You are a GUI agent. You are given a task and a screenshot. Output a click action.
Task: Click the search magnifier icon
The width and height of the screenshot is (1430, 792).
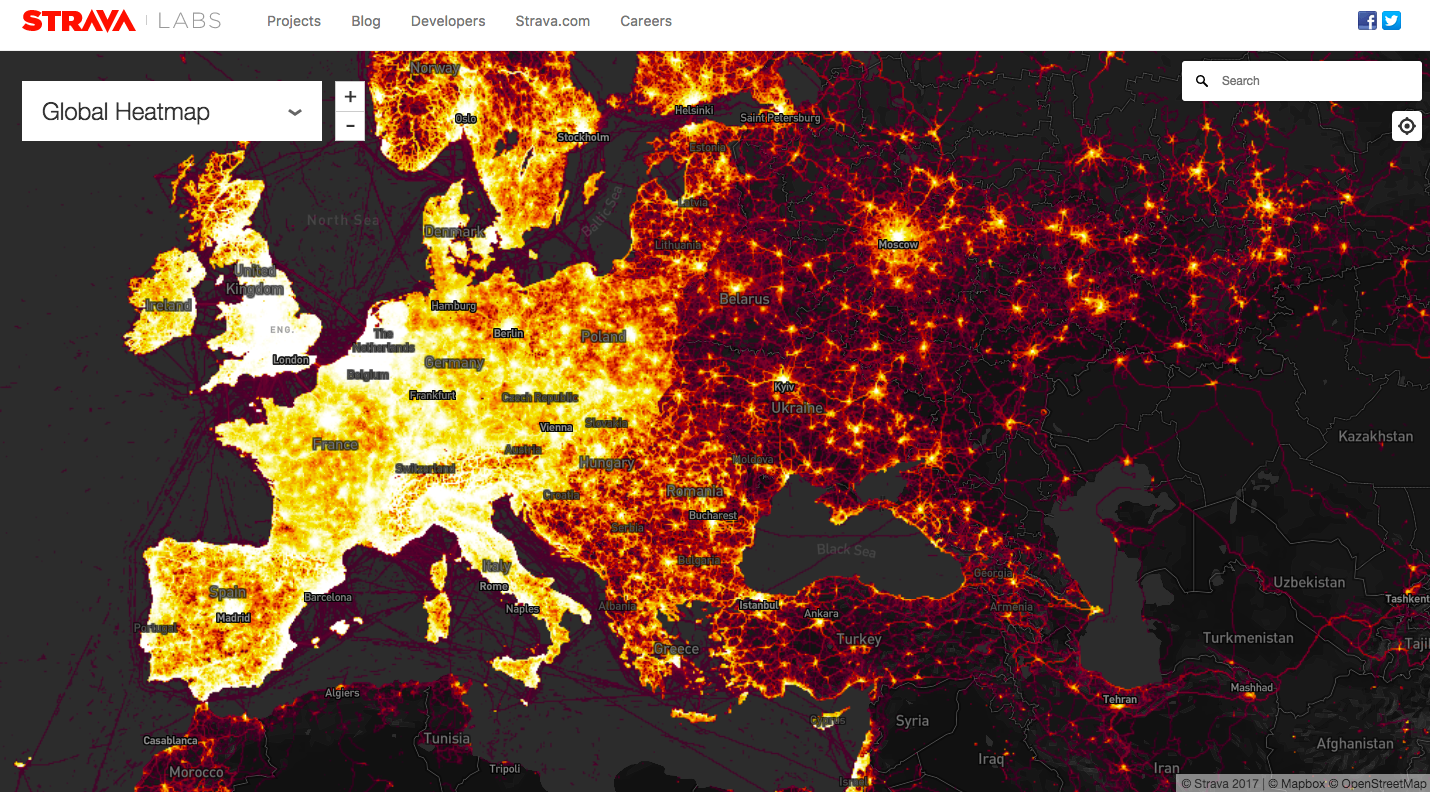point(1202,81)
